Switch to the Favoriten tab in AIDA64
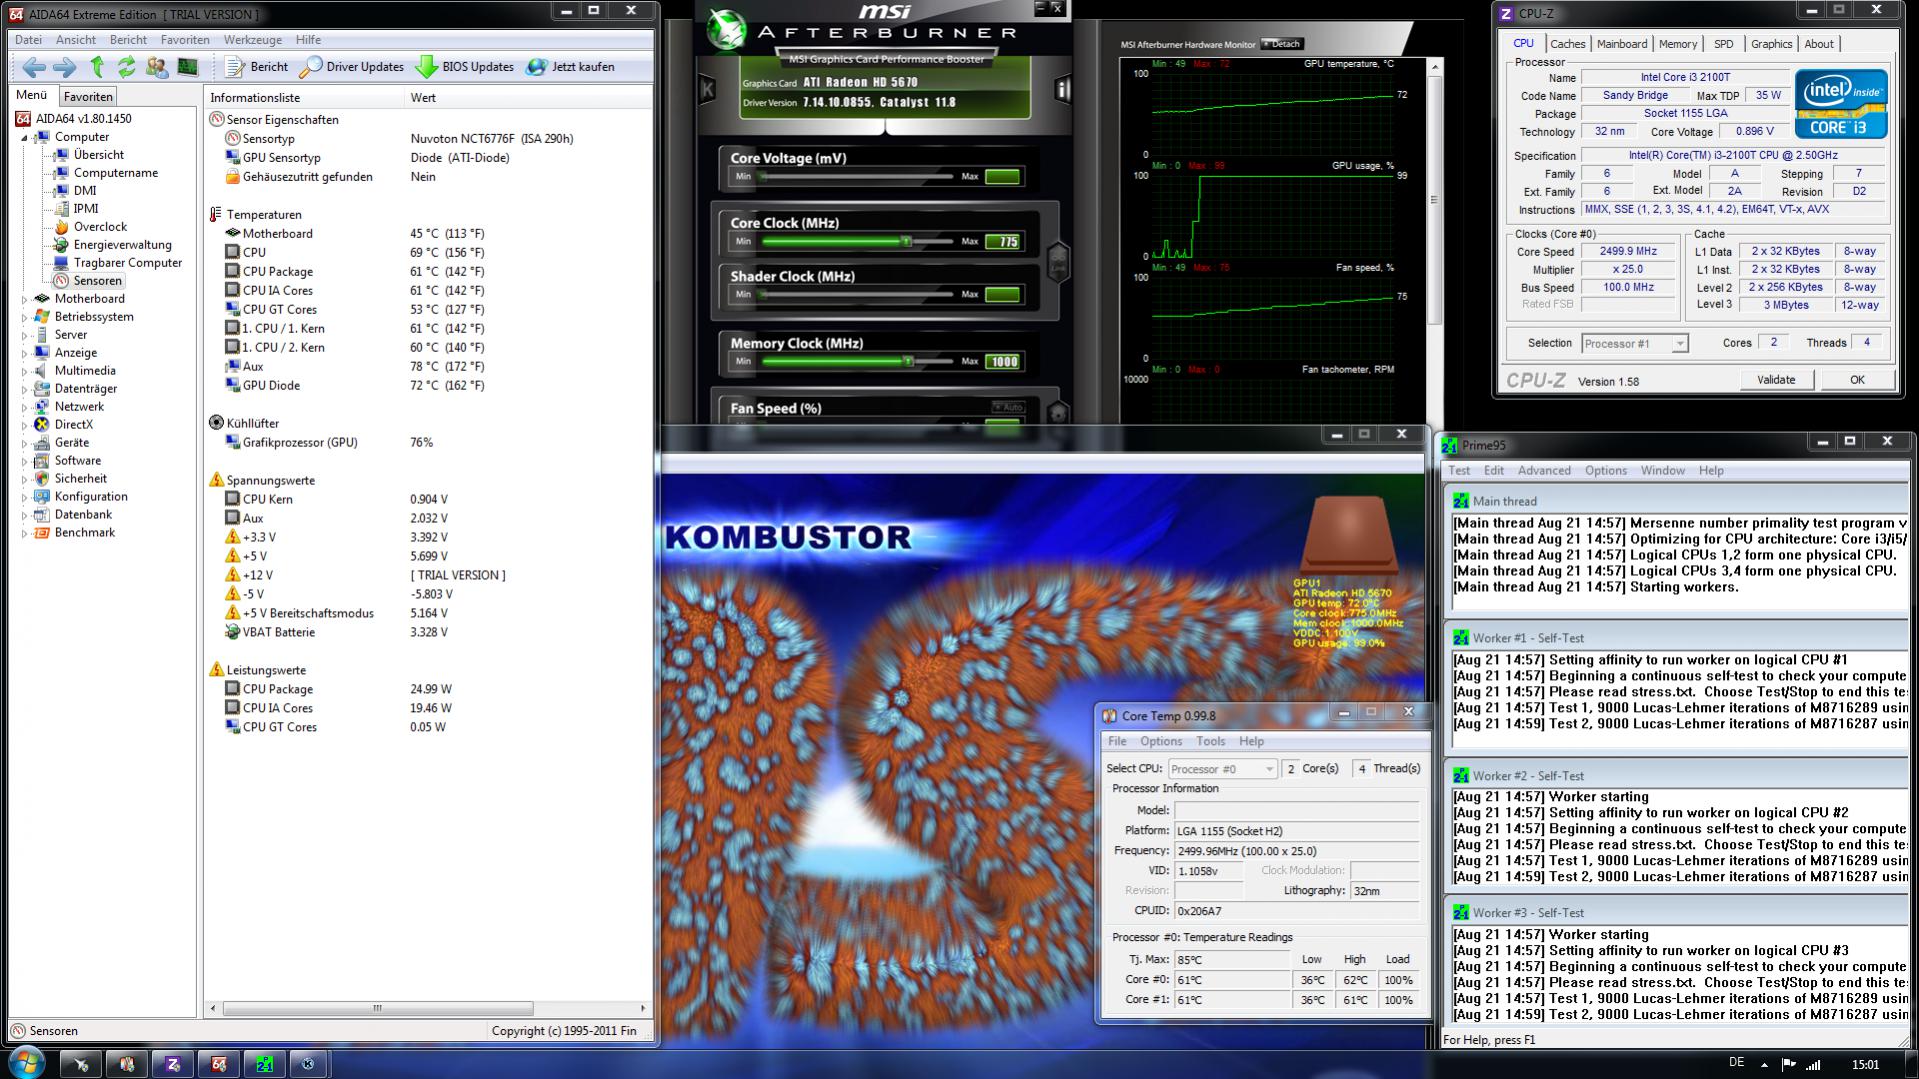Screen dimensions: 1919x1079 point(88,97)
